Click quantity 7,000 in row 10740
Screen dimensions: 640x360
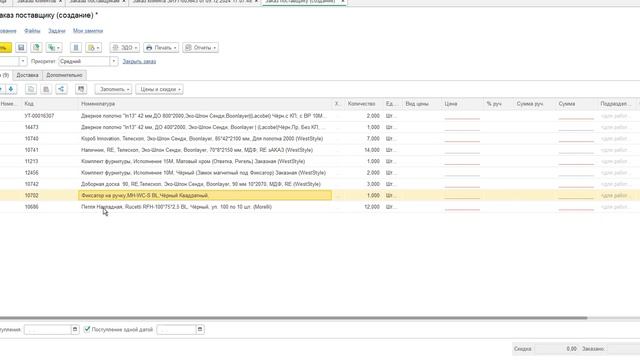click(x=373, y=139)
